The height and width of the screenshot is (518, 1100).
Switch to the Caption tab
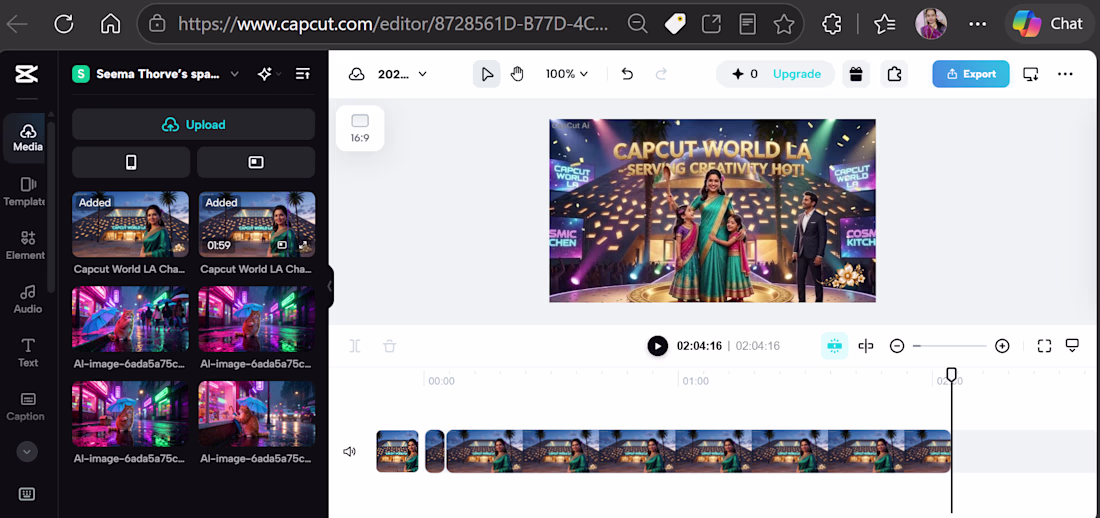pyautogui.click(x=26, y=407)
